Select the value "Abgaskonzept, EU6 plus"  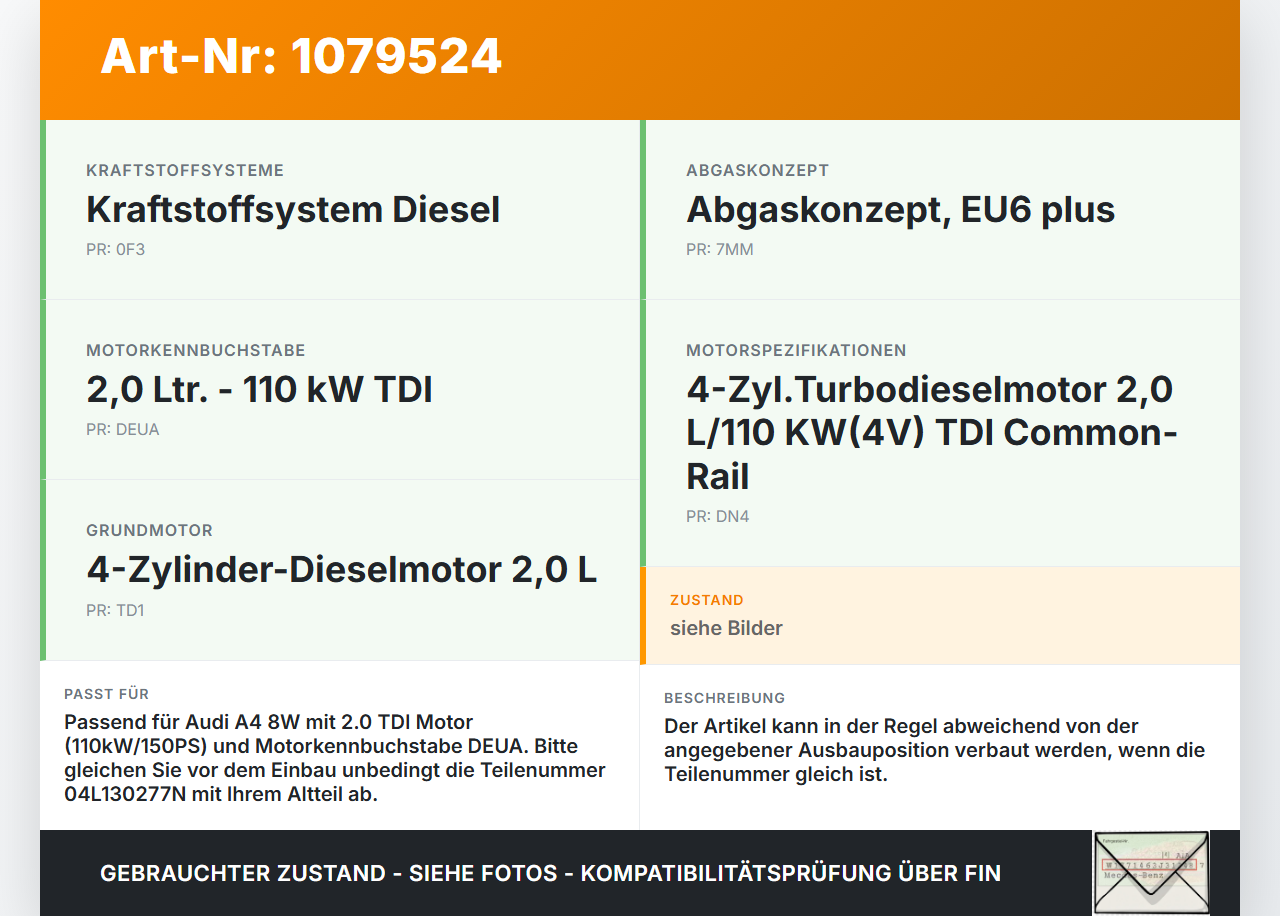(900, 210)
